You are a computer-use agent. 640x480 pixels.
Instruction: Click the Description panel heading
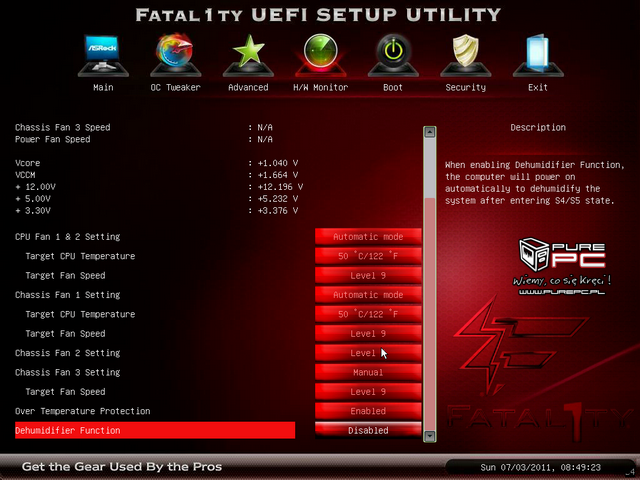538,127
